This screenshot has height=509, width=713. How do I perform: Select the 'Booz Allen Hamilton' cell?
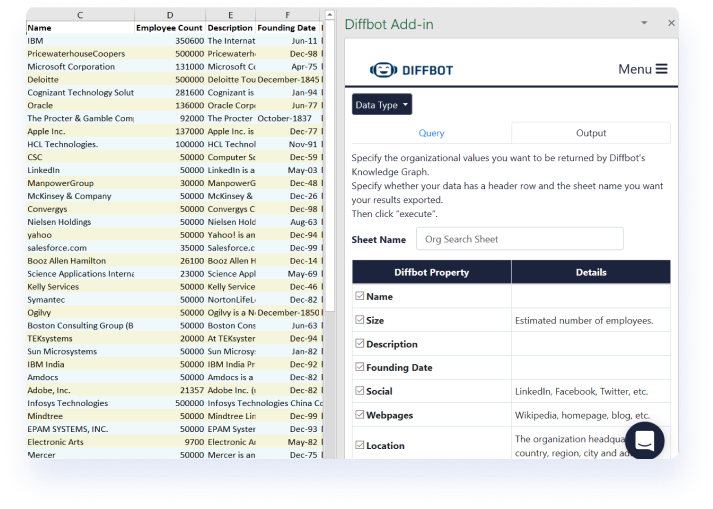point(80,261)
